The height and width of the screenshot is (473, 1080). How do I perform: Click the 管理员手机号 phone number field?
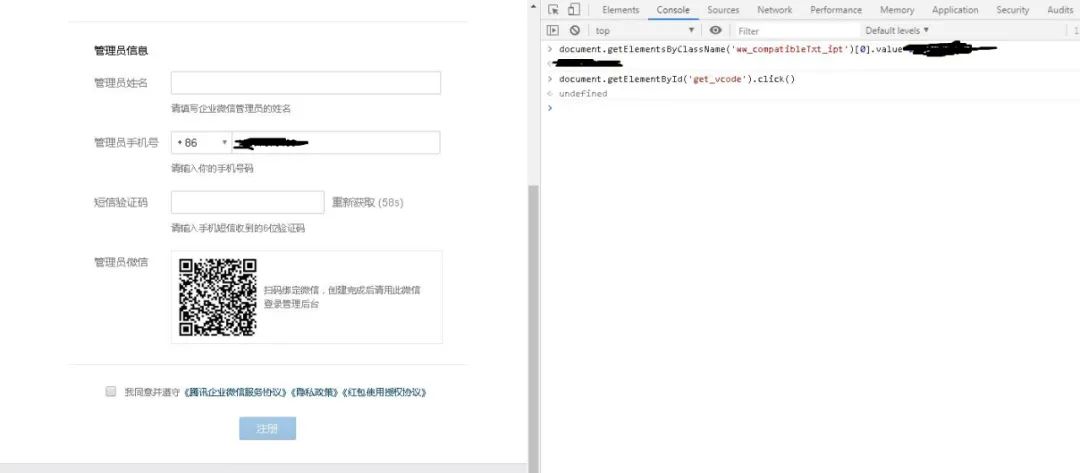[336, 143]
